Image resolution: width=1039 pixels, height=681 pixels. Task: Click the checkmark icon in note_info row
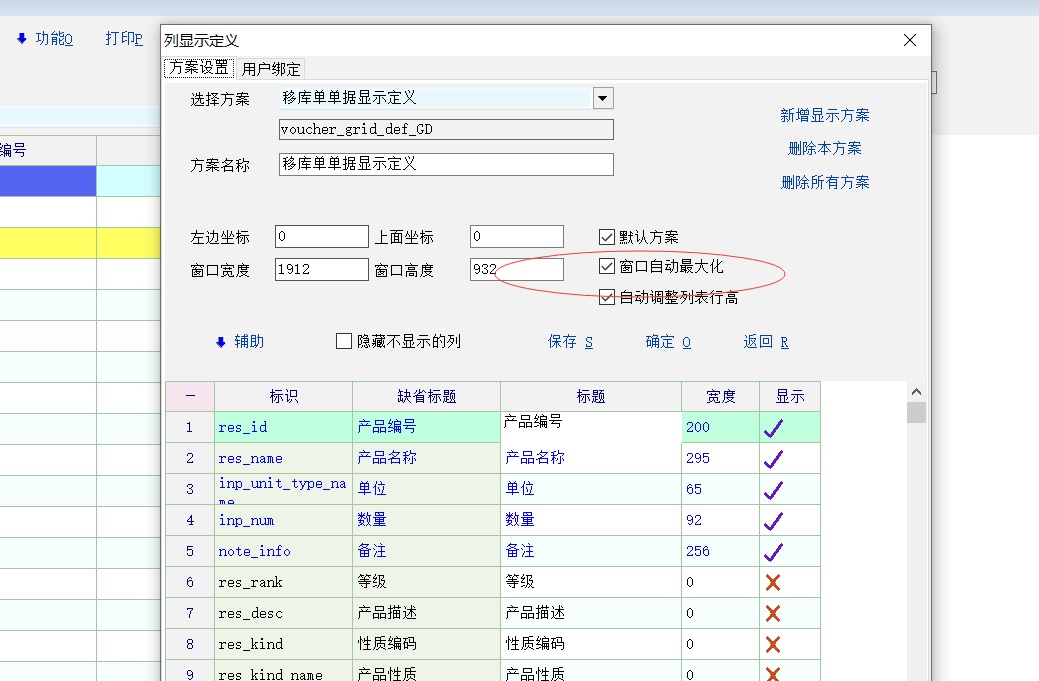click(773, 551)
